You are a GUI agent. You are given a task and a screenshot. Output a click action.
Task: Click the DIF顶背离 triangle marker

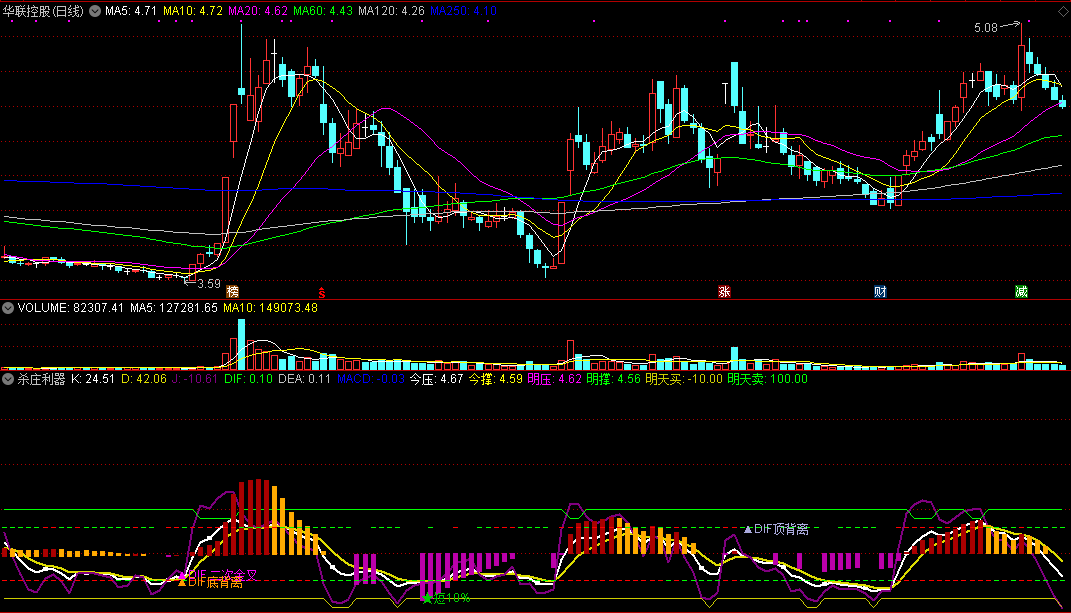pos(748,529)
